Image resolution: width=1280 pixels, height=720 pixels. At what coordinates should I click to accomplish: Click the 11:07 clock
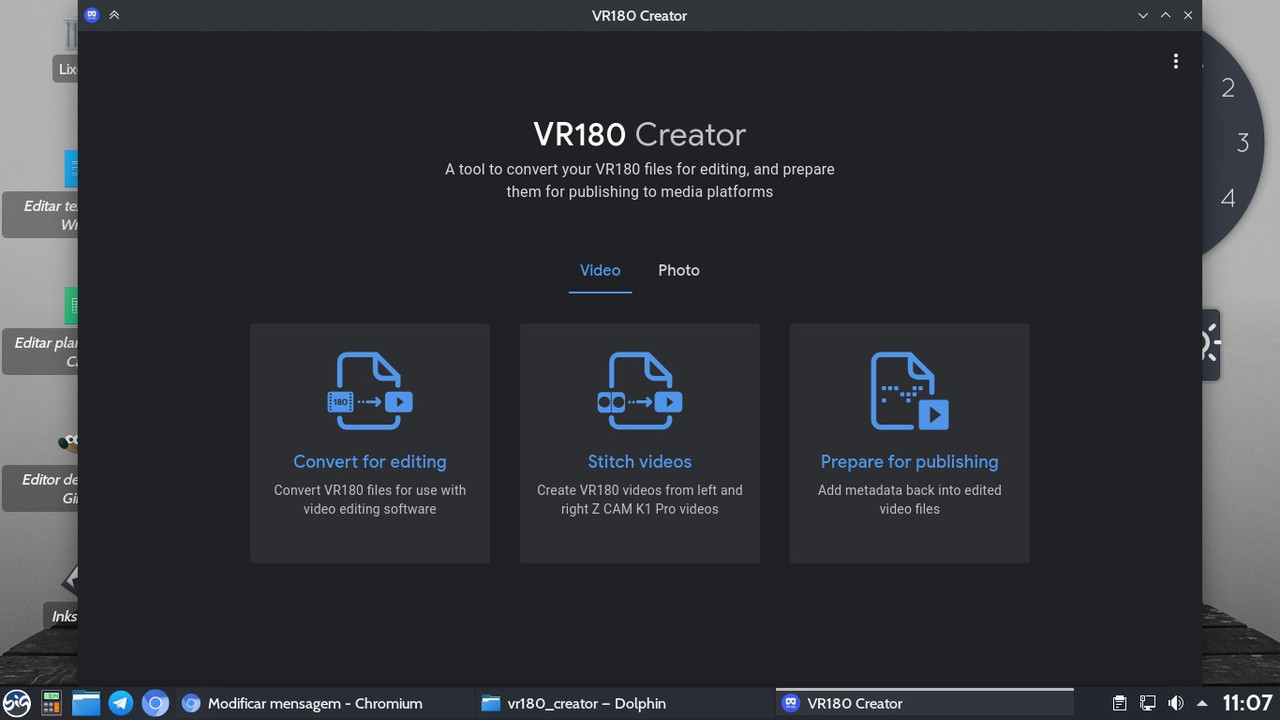[1247, 703]
